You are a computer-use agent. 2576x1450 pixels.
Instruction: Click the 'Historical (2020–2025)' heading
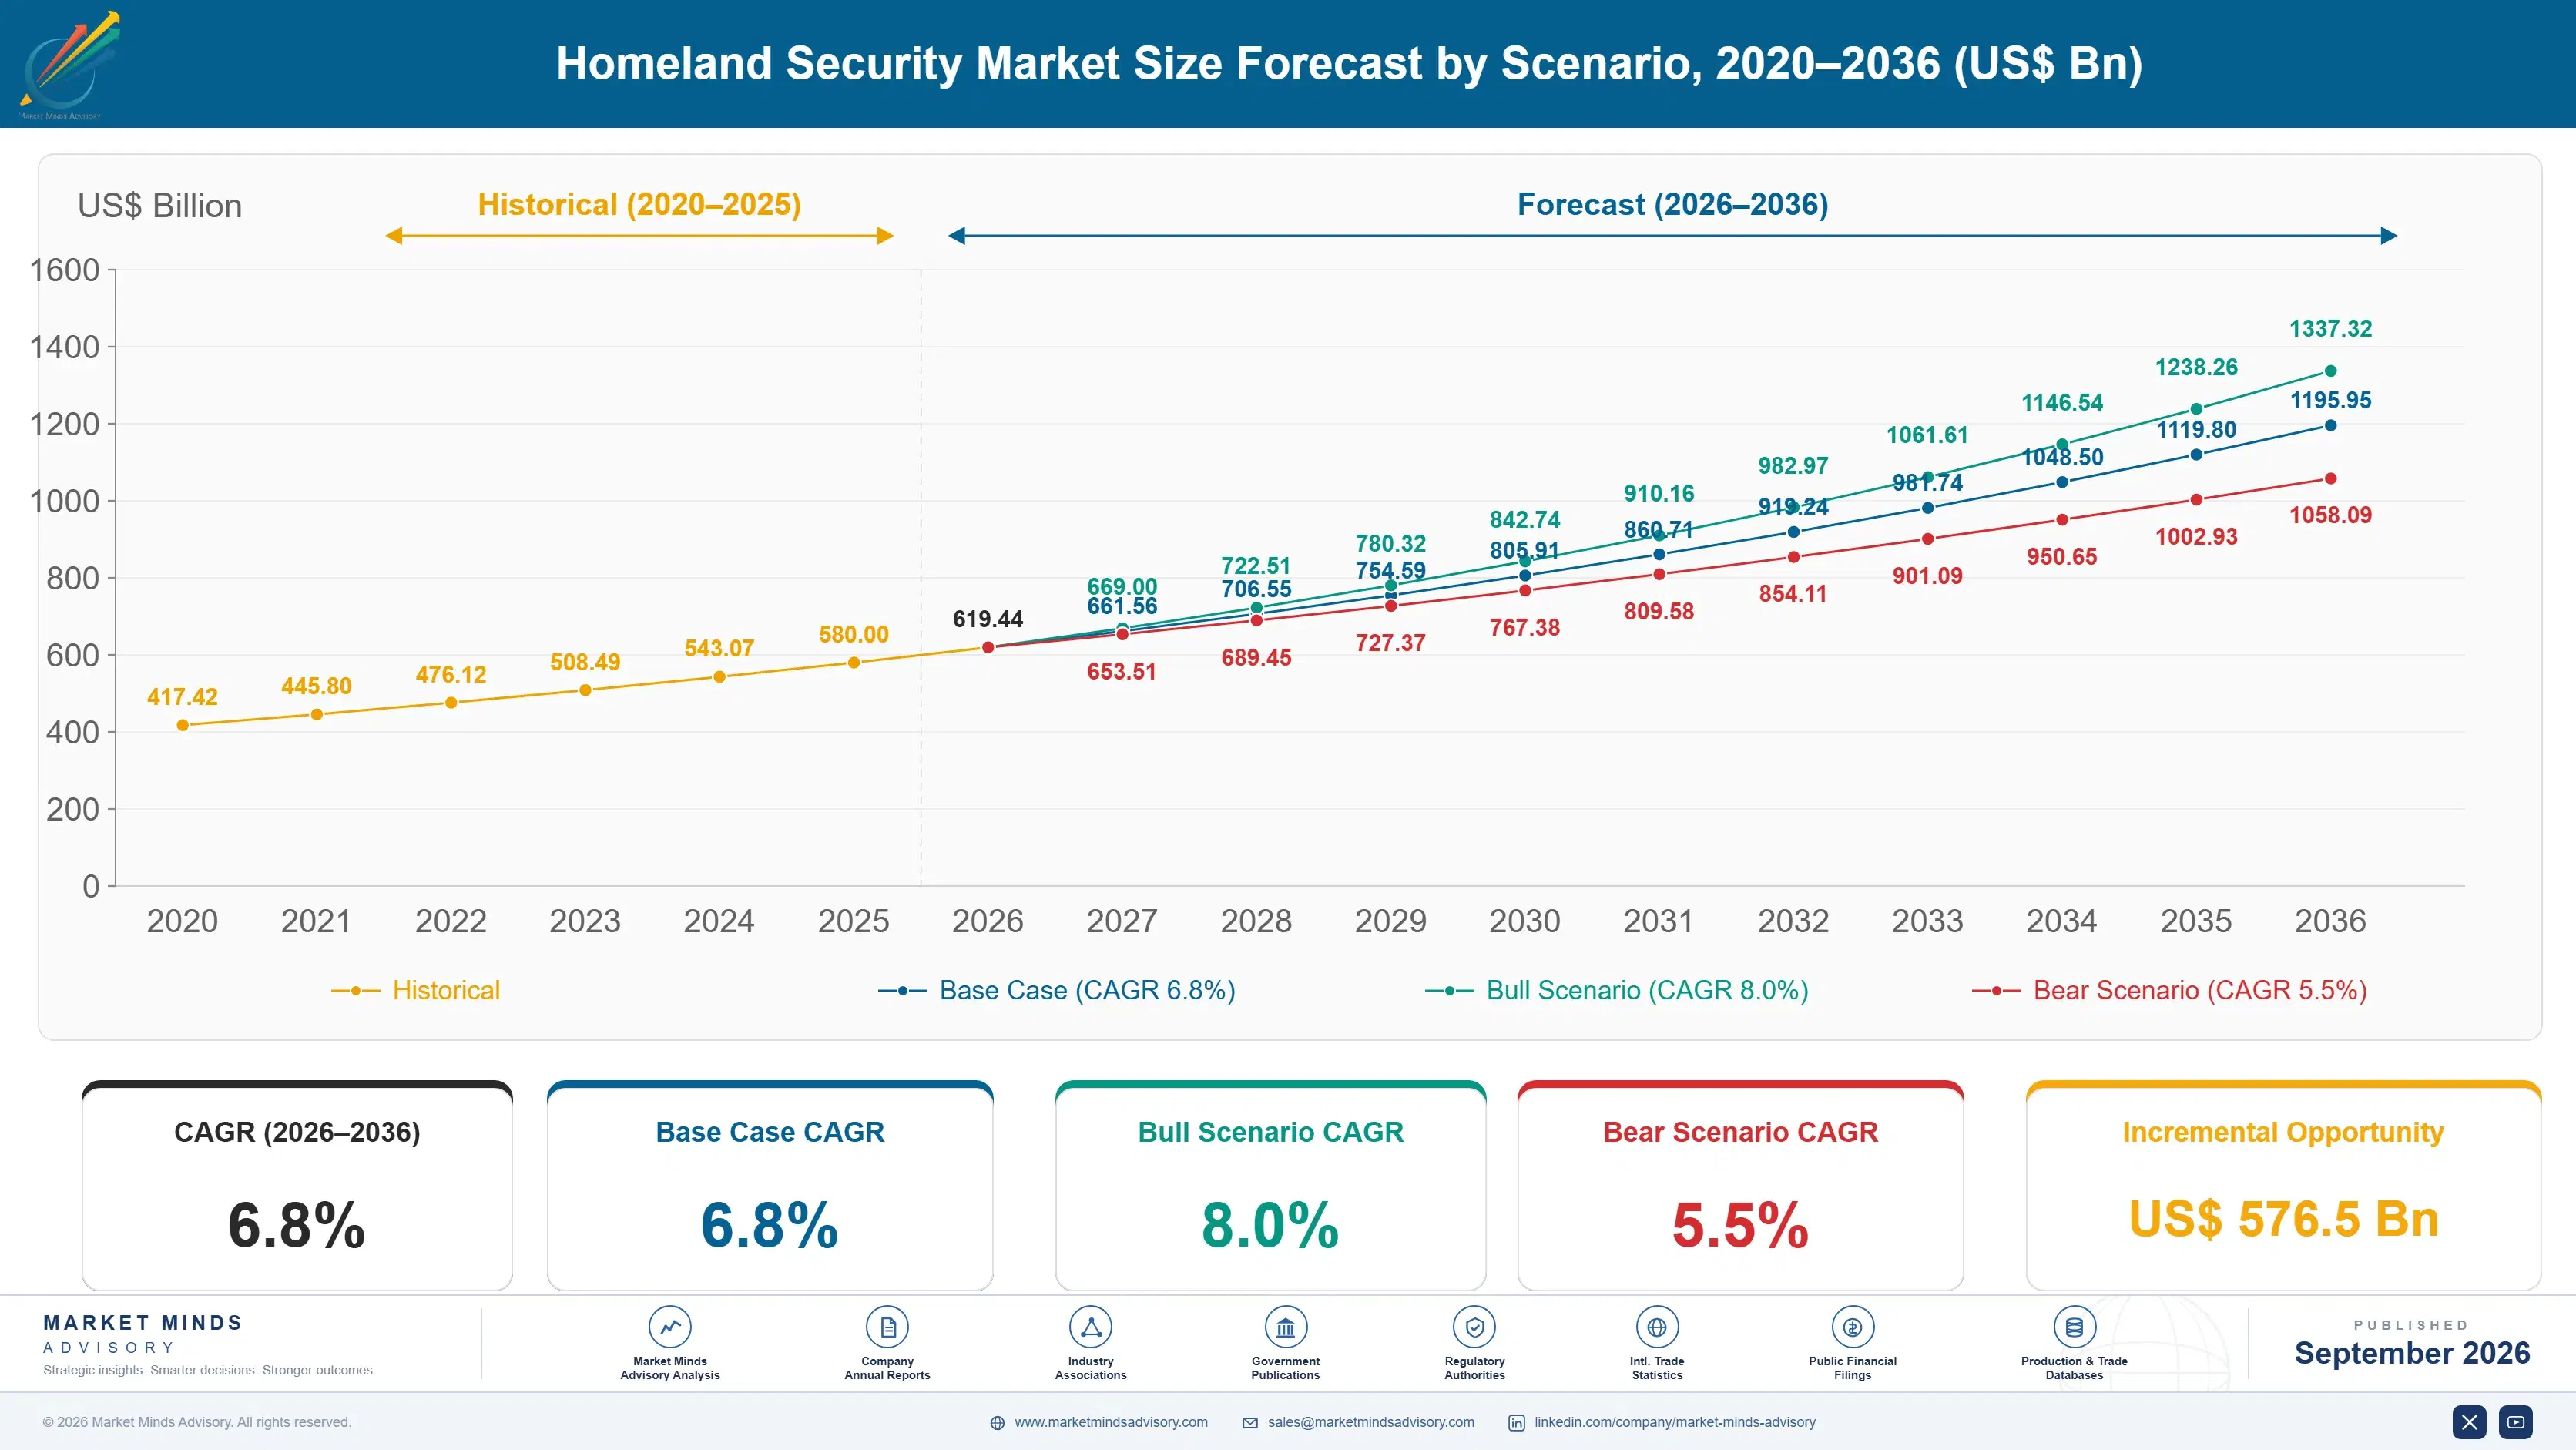click(x=639, y=204)
